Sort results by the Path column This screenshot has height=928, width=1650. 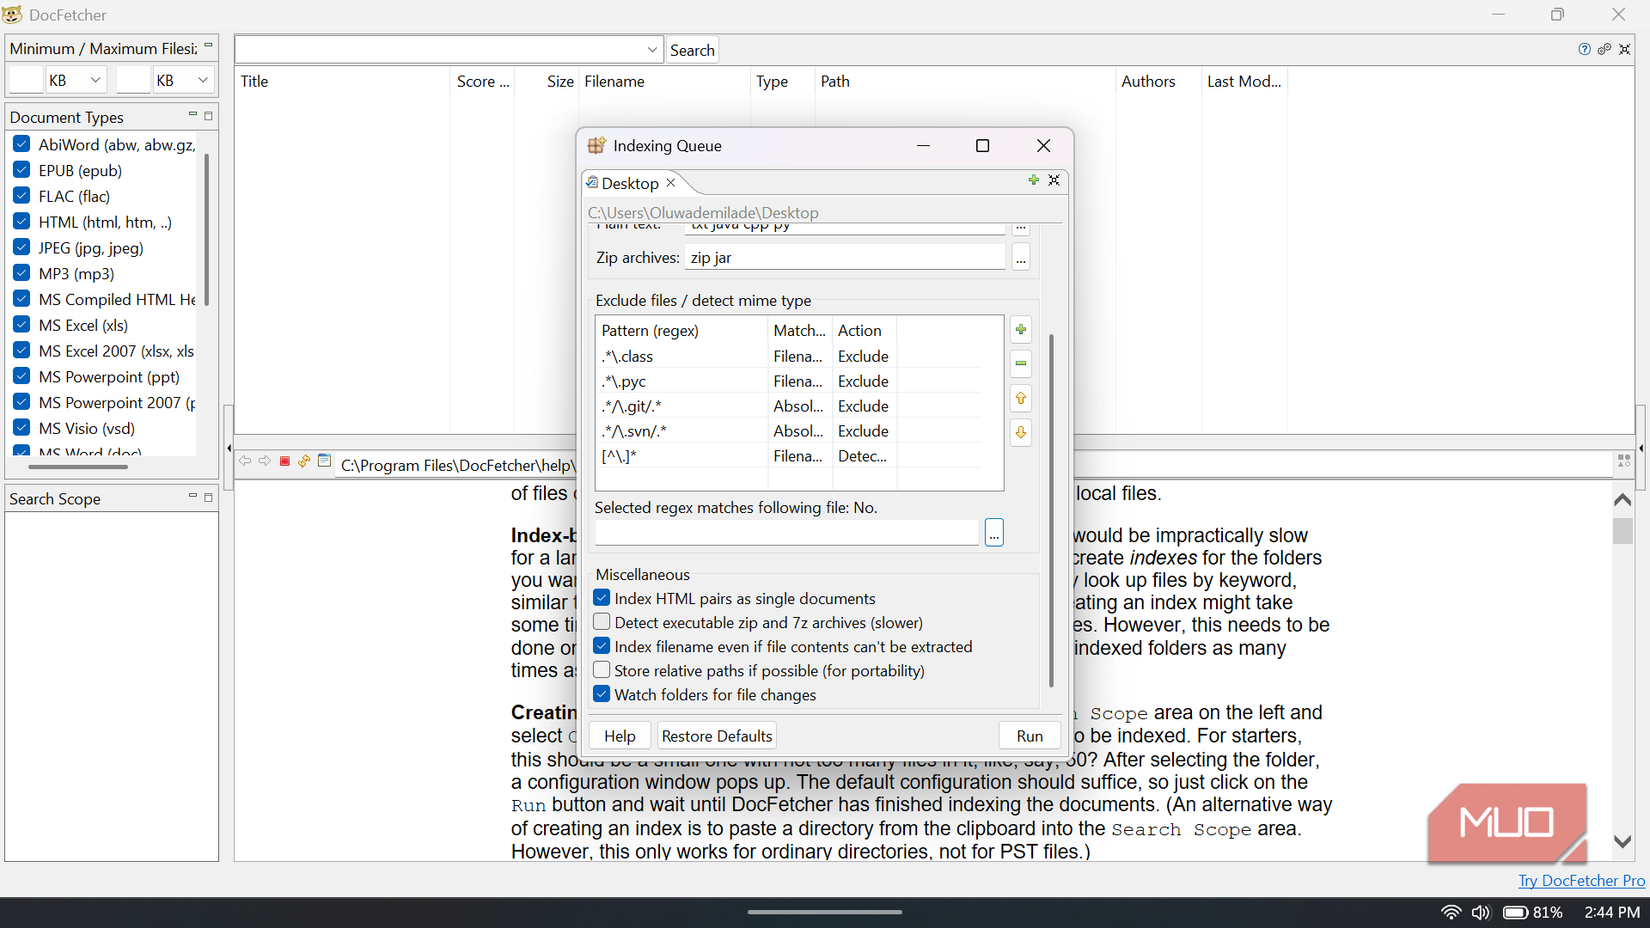point(965,81)
